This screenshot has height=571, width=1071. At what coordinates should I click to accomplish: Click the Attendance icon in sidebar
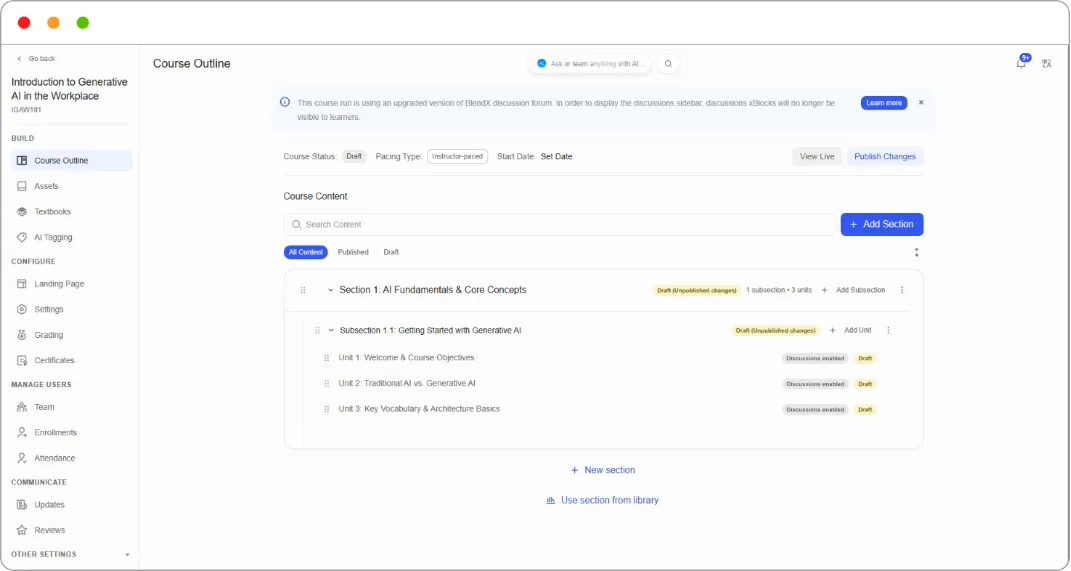[22, 458]
